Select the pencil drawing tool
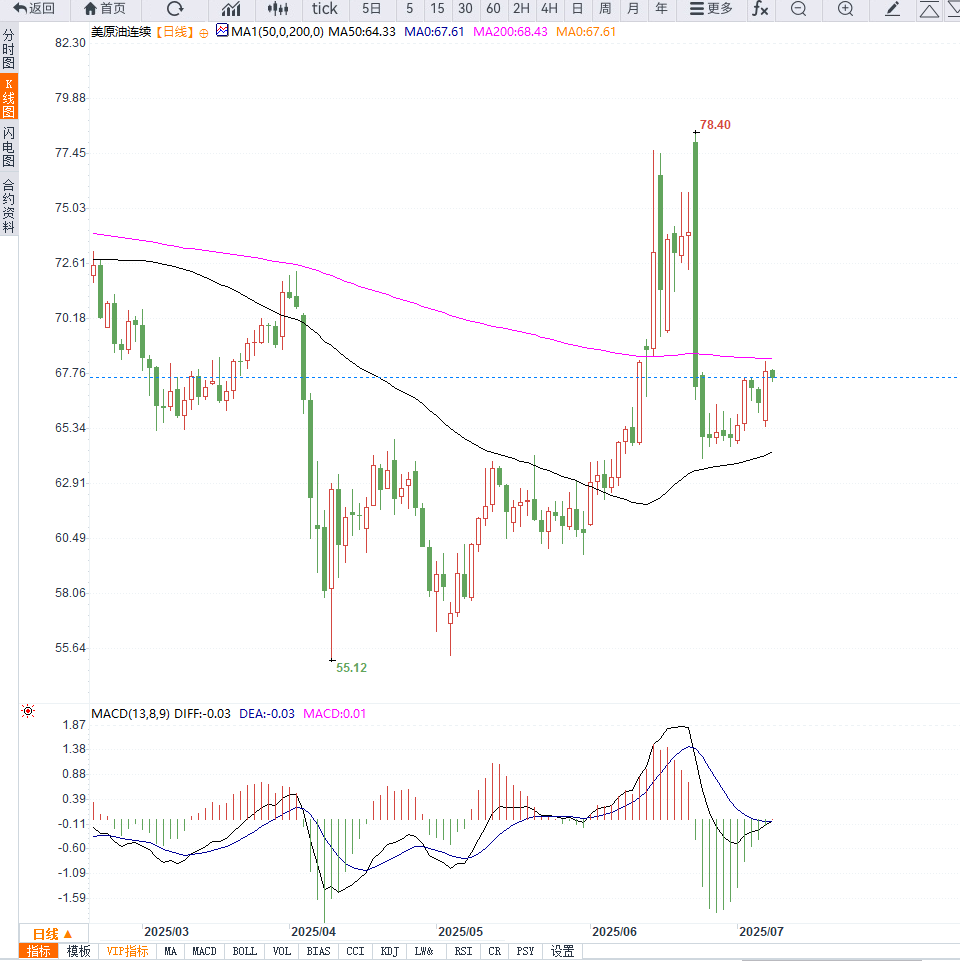This screenshot has height=961, width=960. click(x=893, y=9)
